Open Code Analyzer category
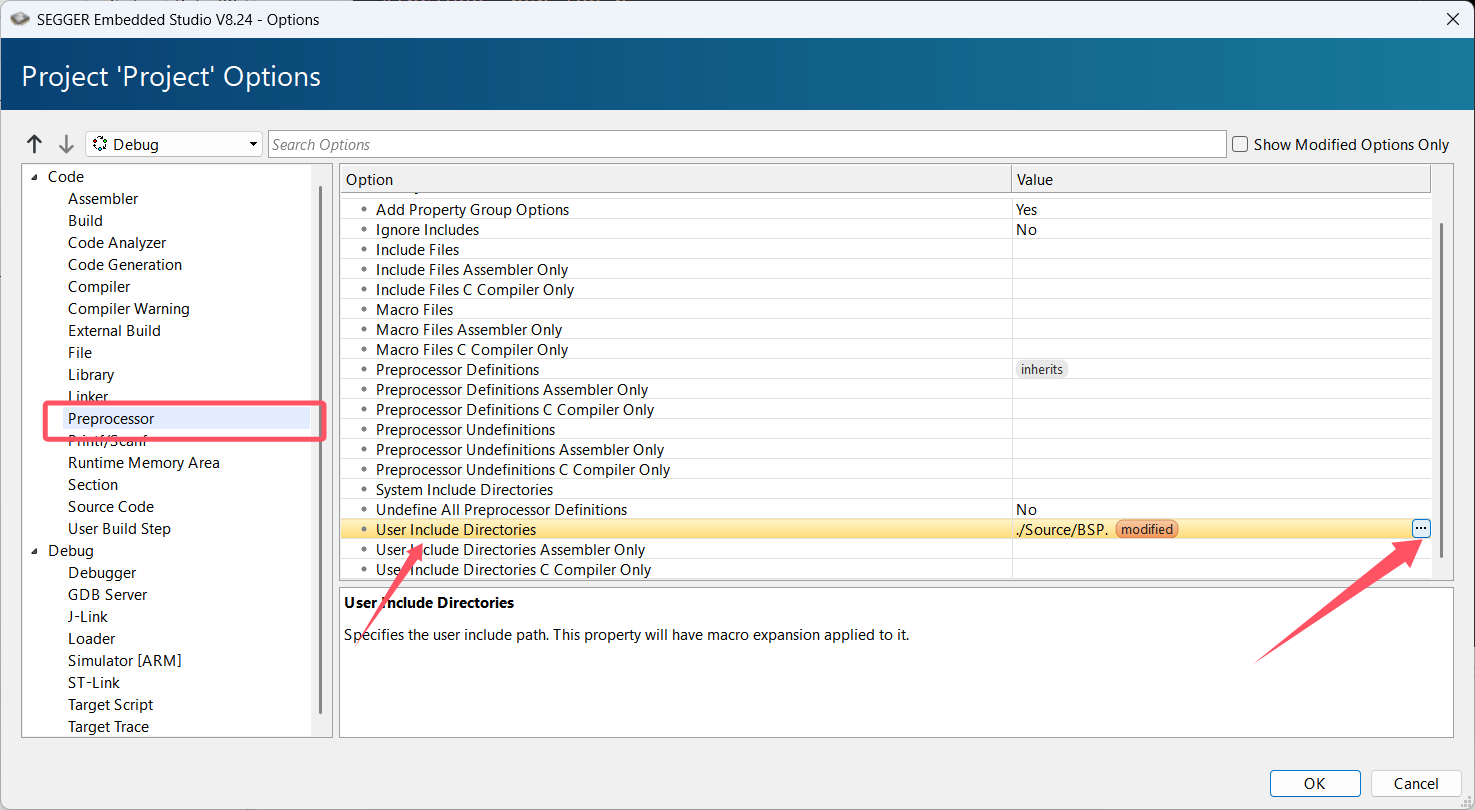This screenshot has width=1475, height=810. click(117, 243)
